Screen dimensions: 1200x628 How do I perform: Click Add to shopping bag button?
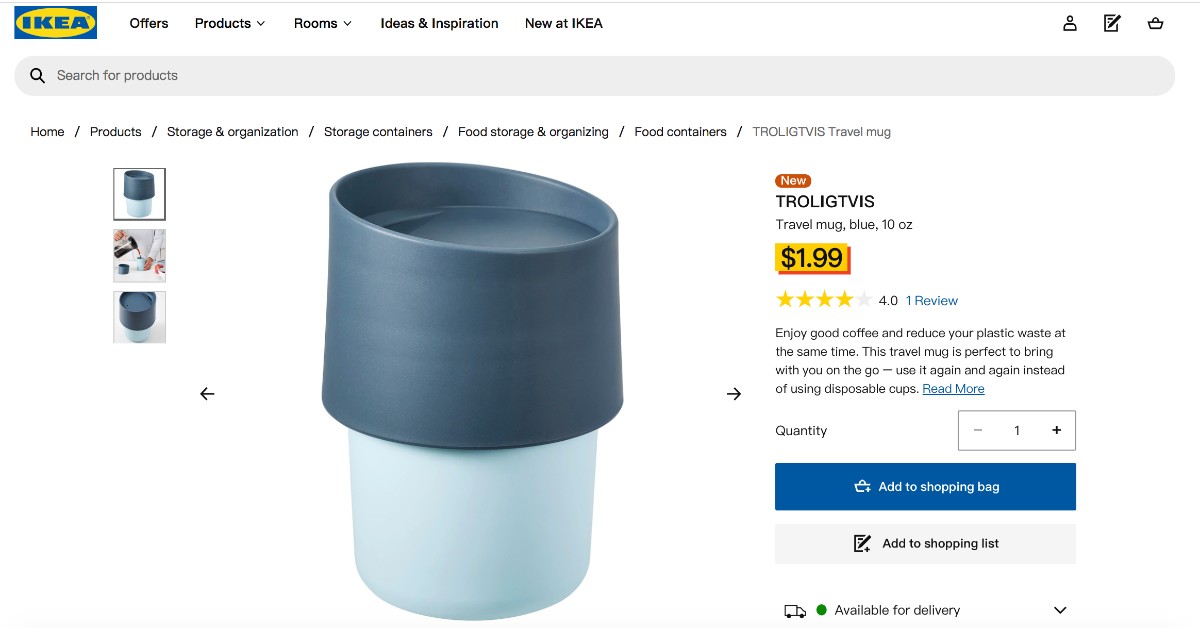pos(925,487)
